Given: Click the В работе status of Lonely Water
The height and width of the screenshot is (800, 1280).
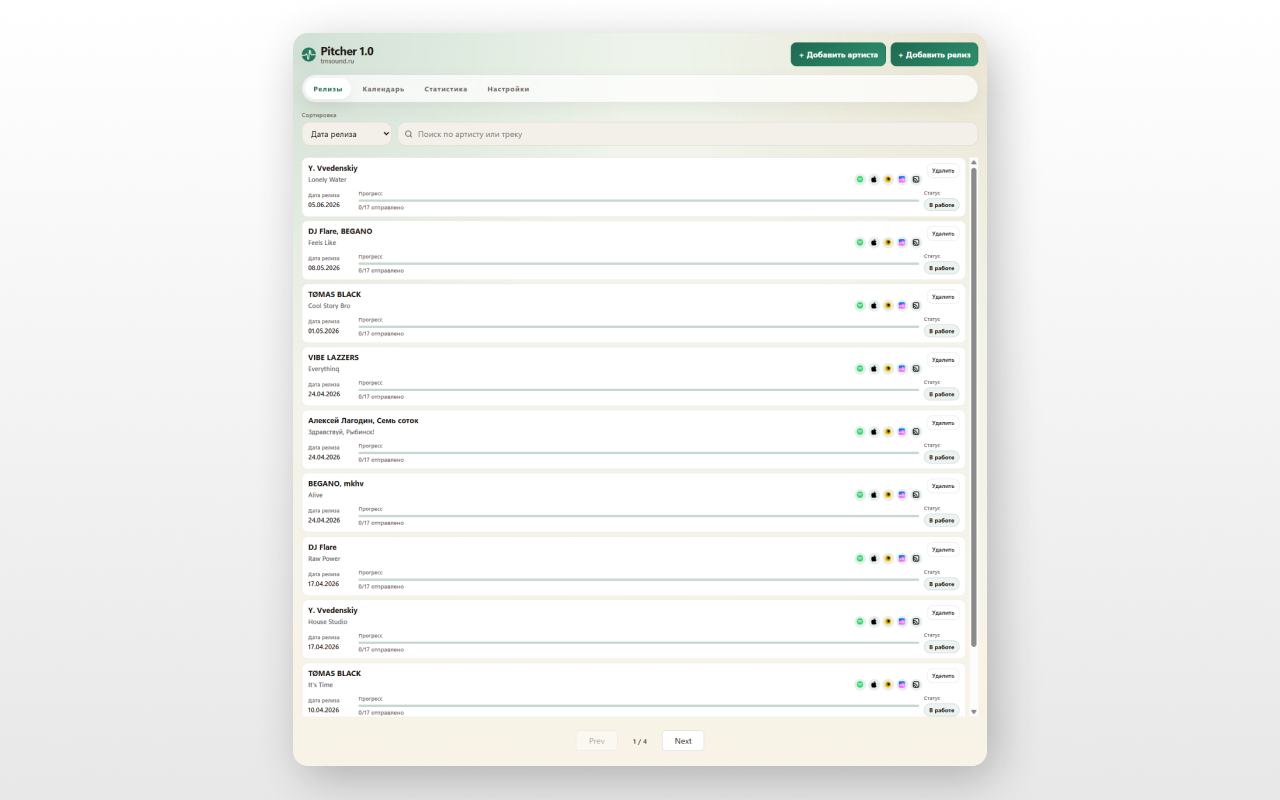Looking at the screenshot, I should [941, 205].
